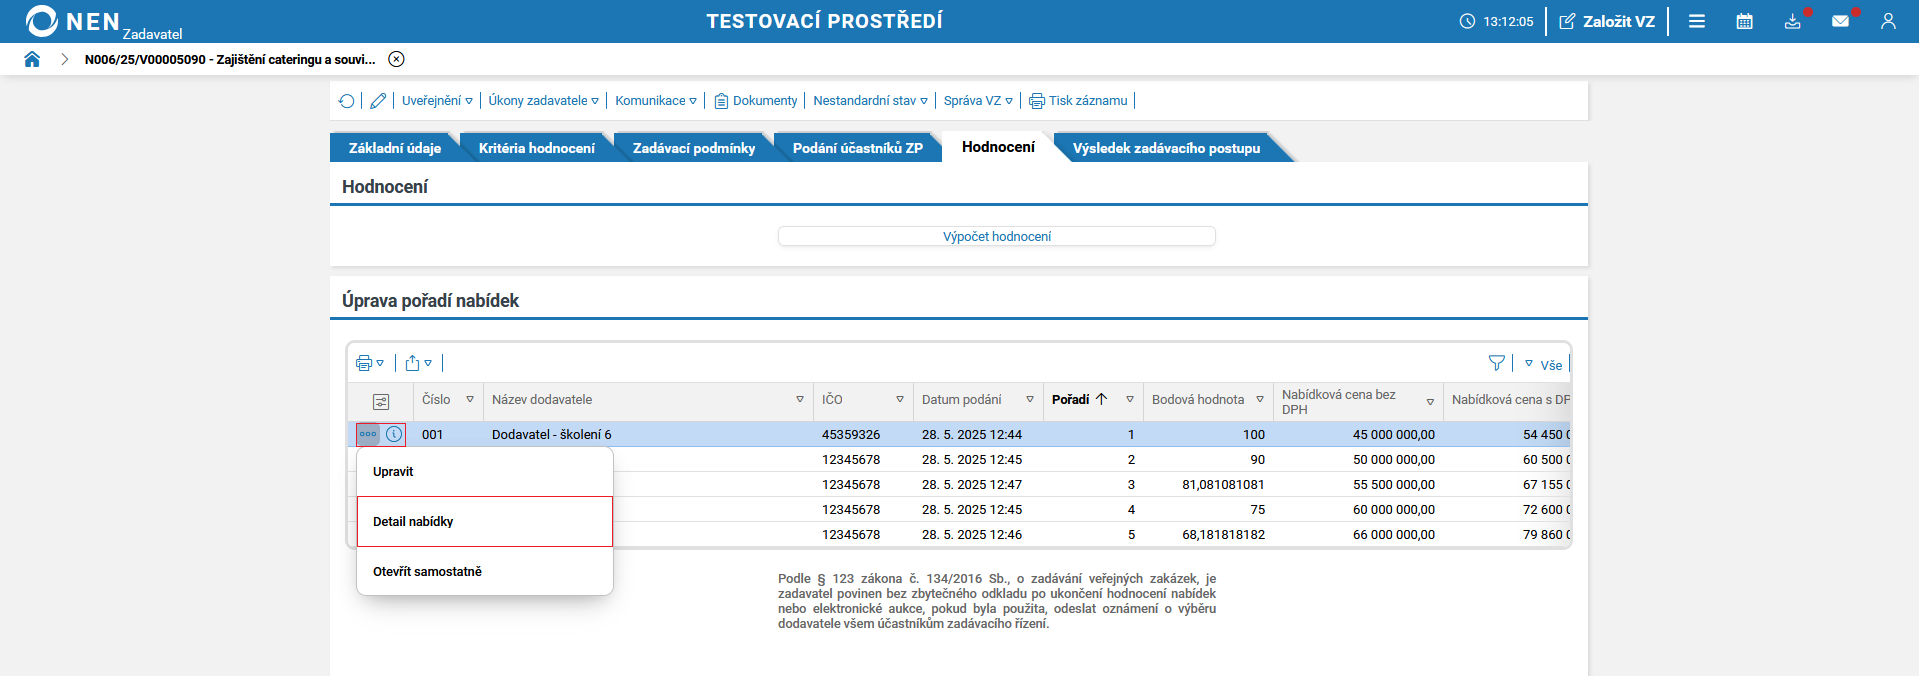Click date cell 28. 5. 2025 12:47
This screenshot has height=676, width=1919.
click(x=972, y=484)
